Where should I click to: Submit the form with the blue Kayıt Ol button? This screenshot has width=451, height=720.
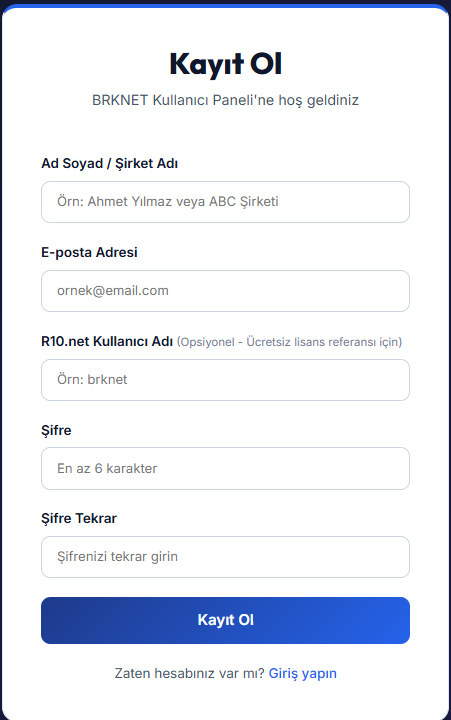point(225,620)
